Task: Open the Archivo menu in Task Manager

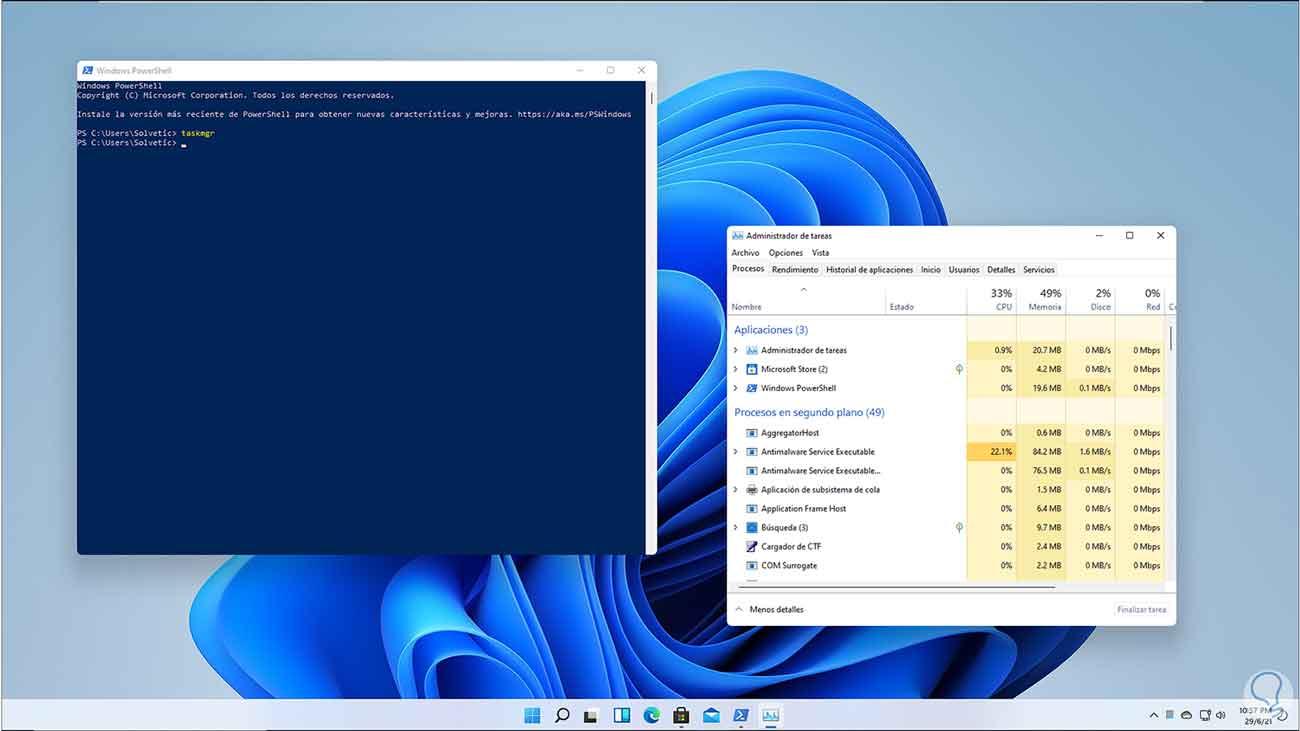Action: pos(745,252)
